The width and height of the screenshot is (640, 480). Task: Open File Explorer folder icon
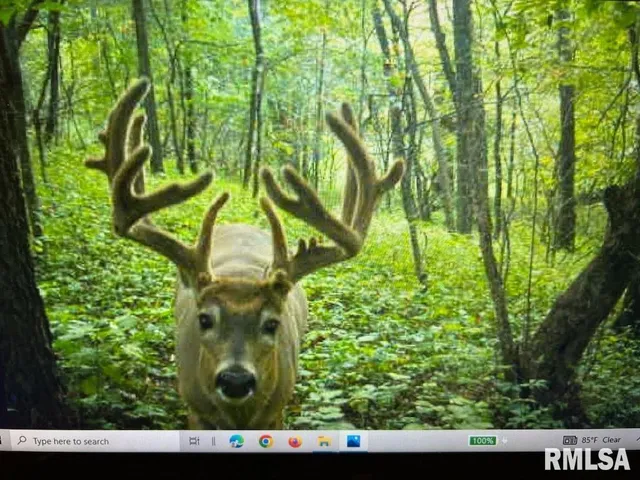point(324,440)
